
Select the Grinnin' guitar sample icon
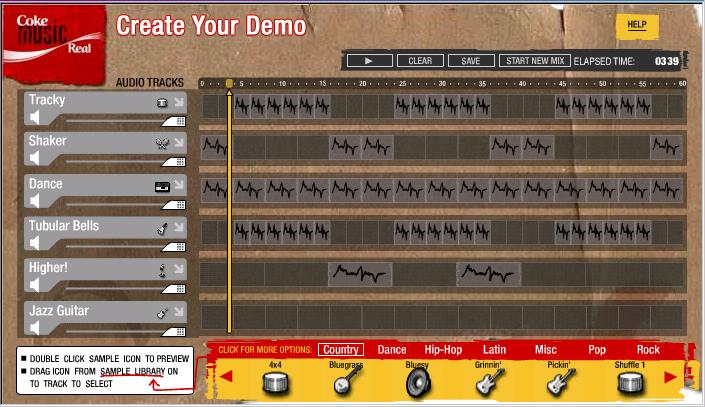pos(490,382)
